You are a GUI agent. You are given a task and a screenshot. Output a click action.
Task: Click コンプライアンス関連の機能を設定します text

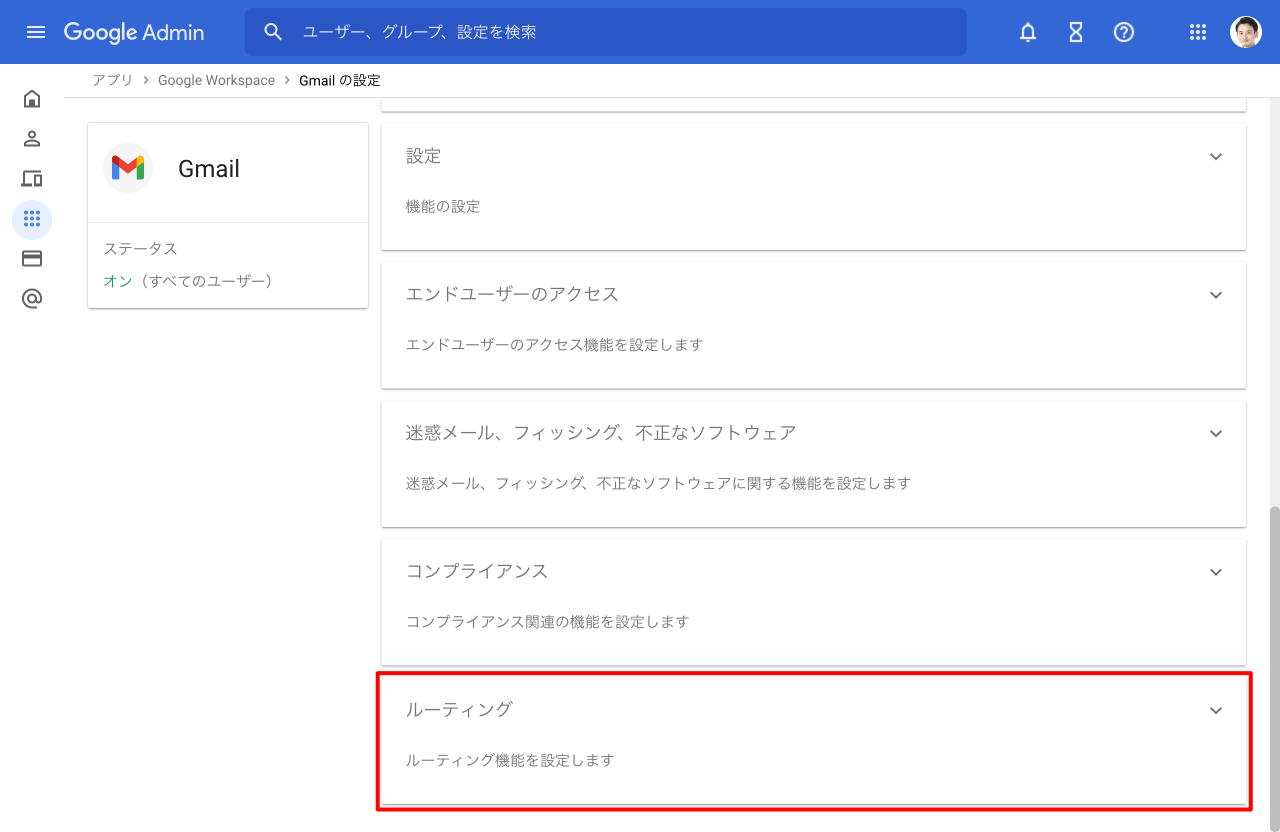point(547,622)
